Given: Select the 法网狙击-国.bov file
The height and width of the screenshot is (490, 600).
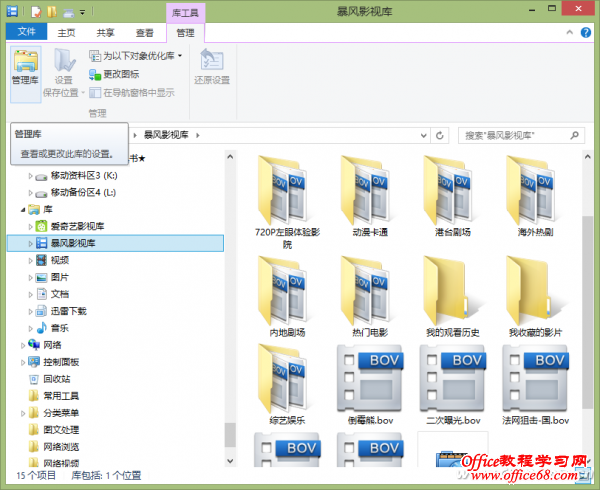Looking at the screenshot, I should point(535,384).
